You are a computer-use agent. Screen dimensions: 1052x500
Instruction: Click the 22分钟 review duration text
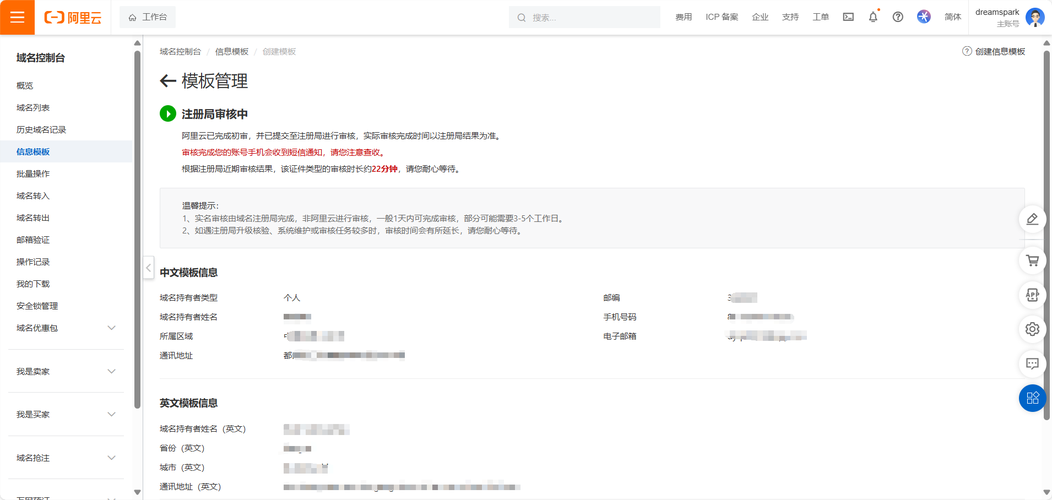[384, 170]
